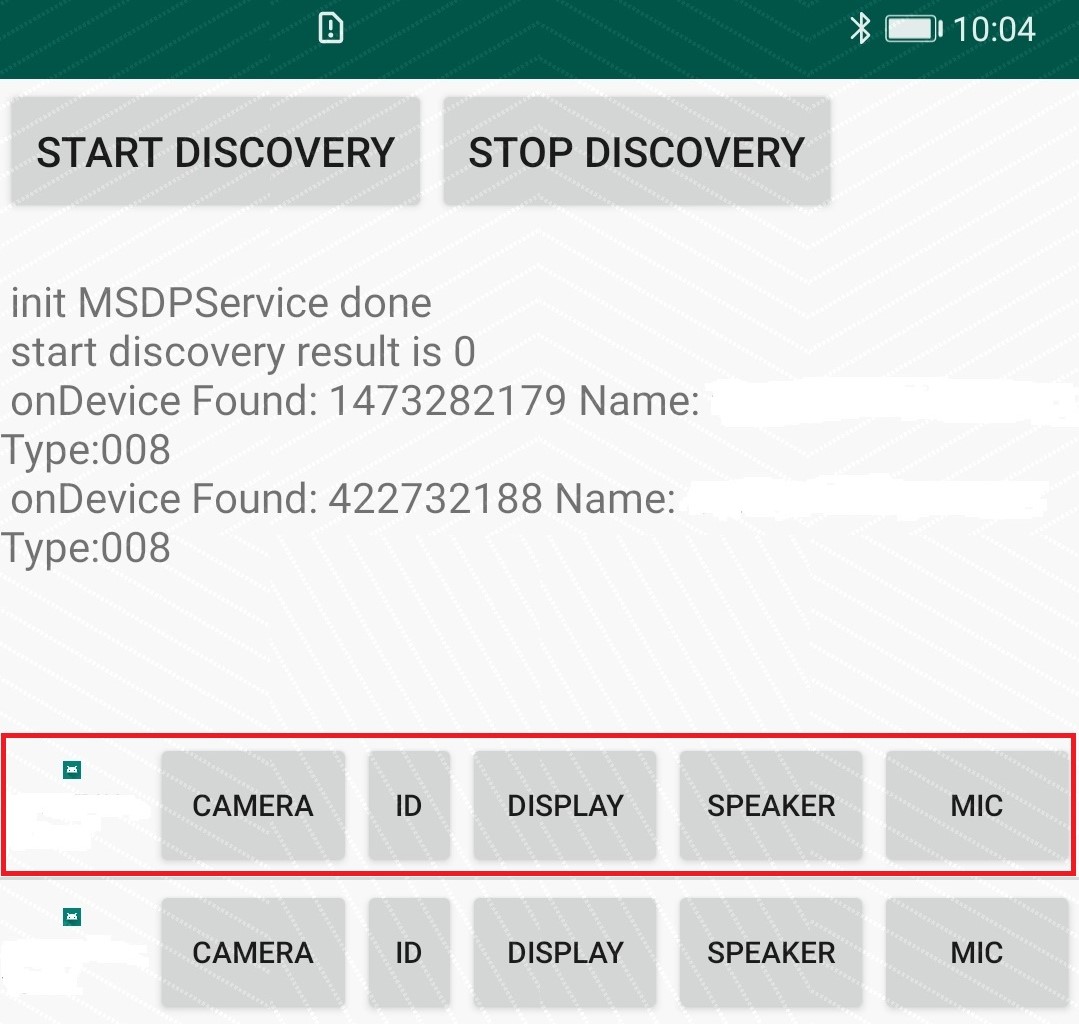This screenshot has width=1079, height=1024.
Task: Select CAMERA in the first device row
Action: pos(253,805)
